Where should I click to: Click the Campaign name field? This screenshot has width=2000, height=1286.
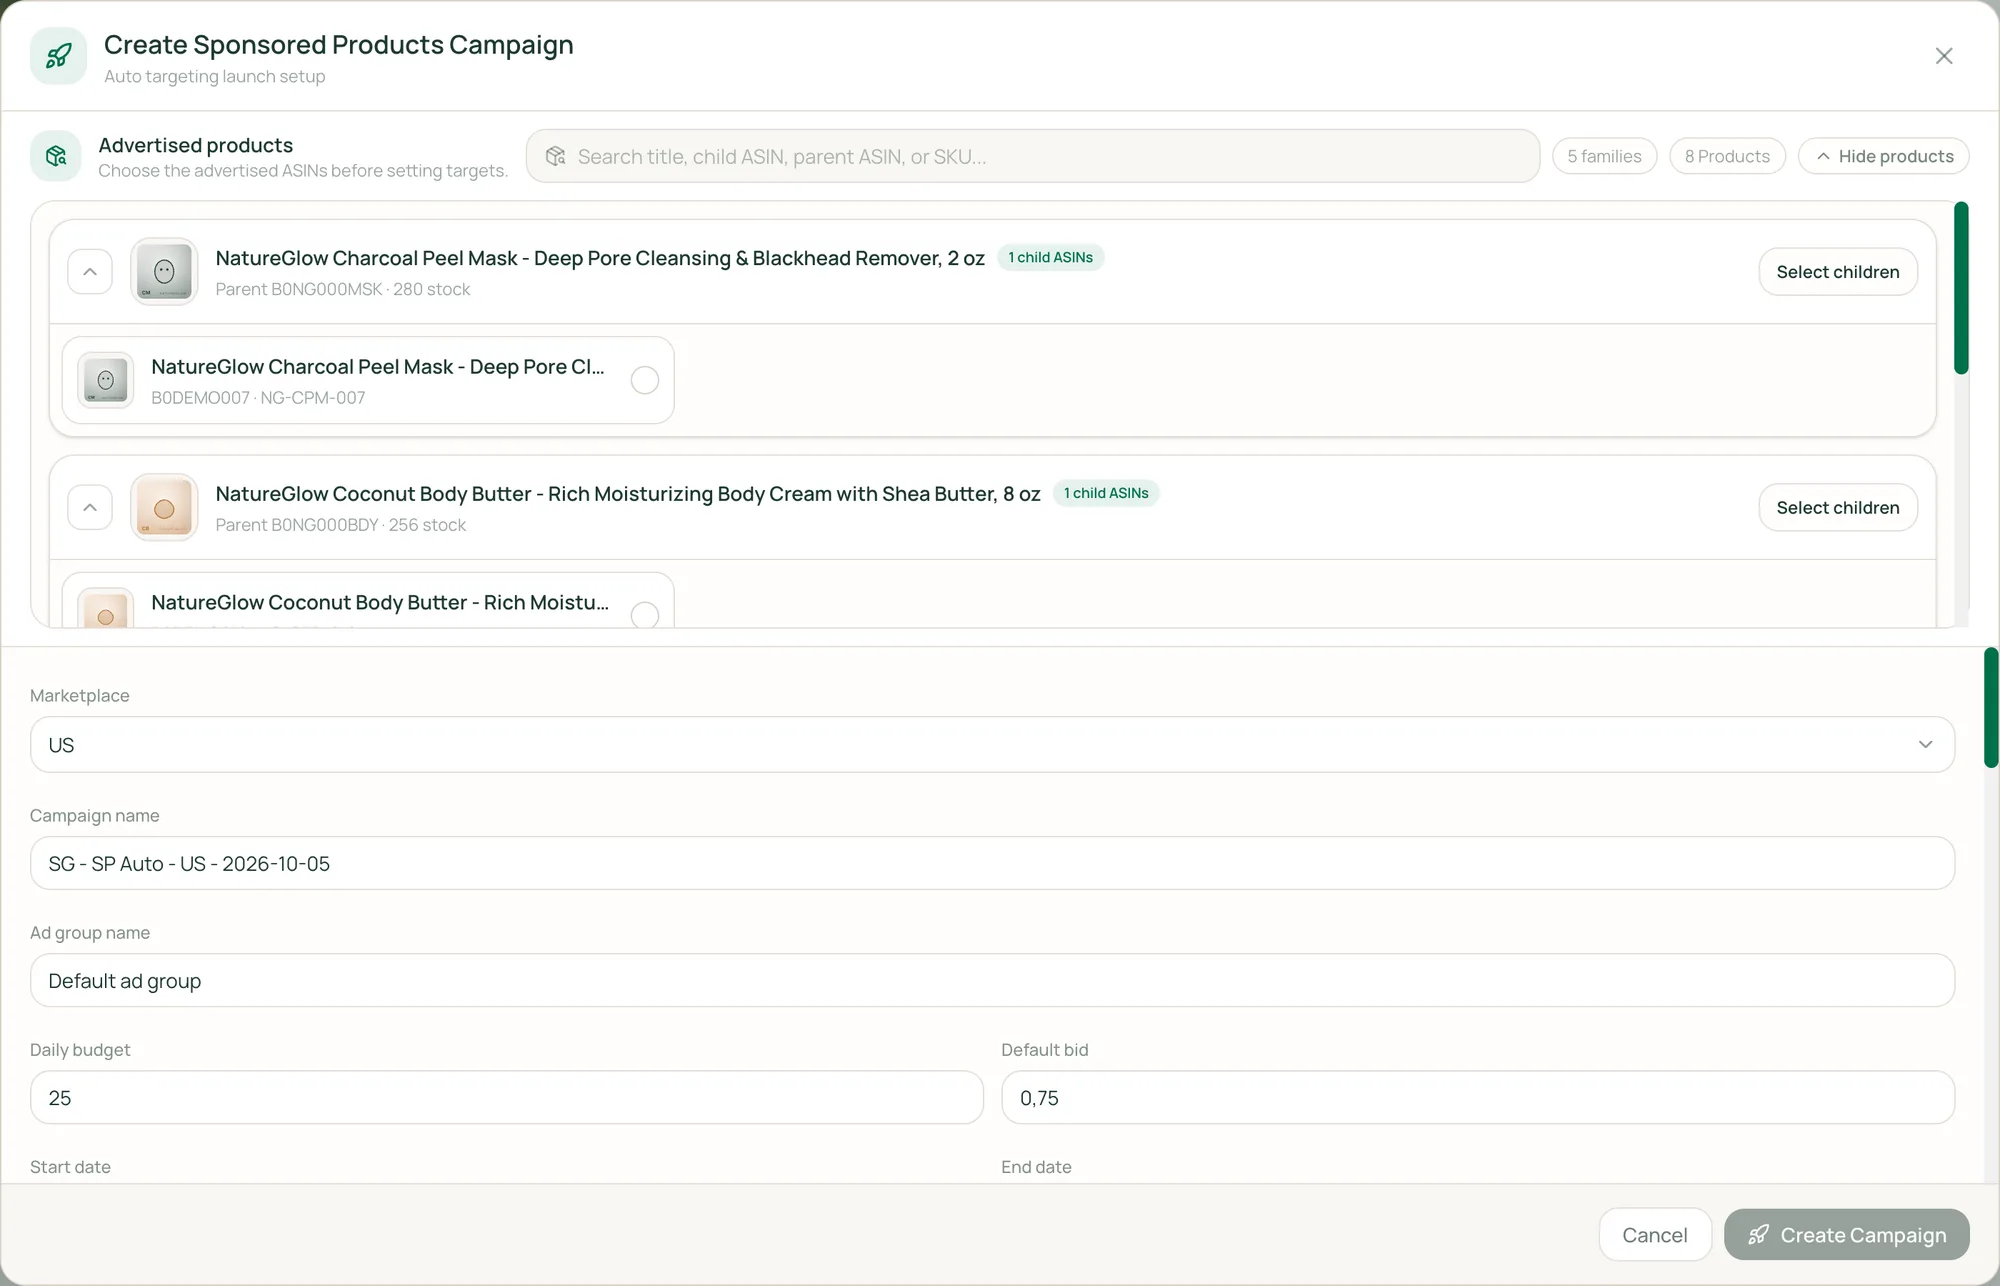coord(992,864)
